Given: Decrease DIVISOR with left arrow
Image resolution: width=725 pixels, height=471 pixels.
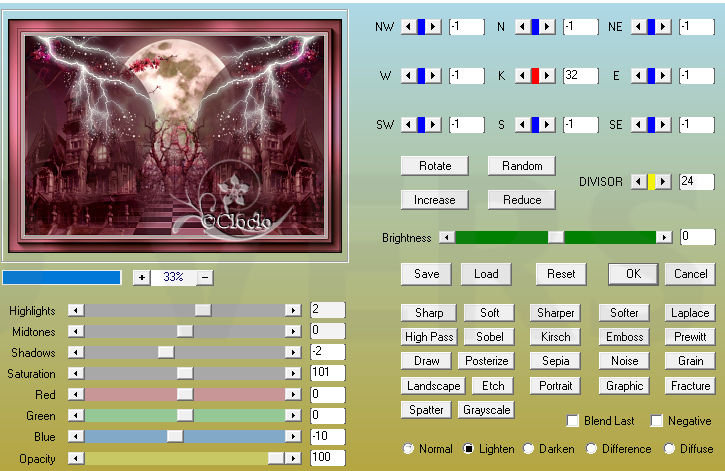Looking at the screenshot, I should pos(639,182).
